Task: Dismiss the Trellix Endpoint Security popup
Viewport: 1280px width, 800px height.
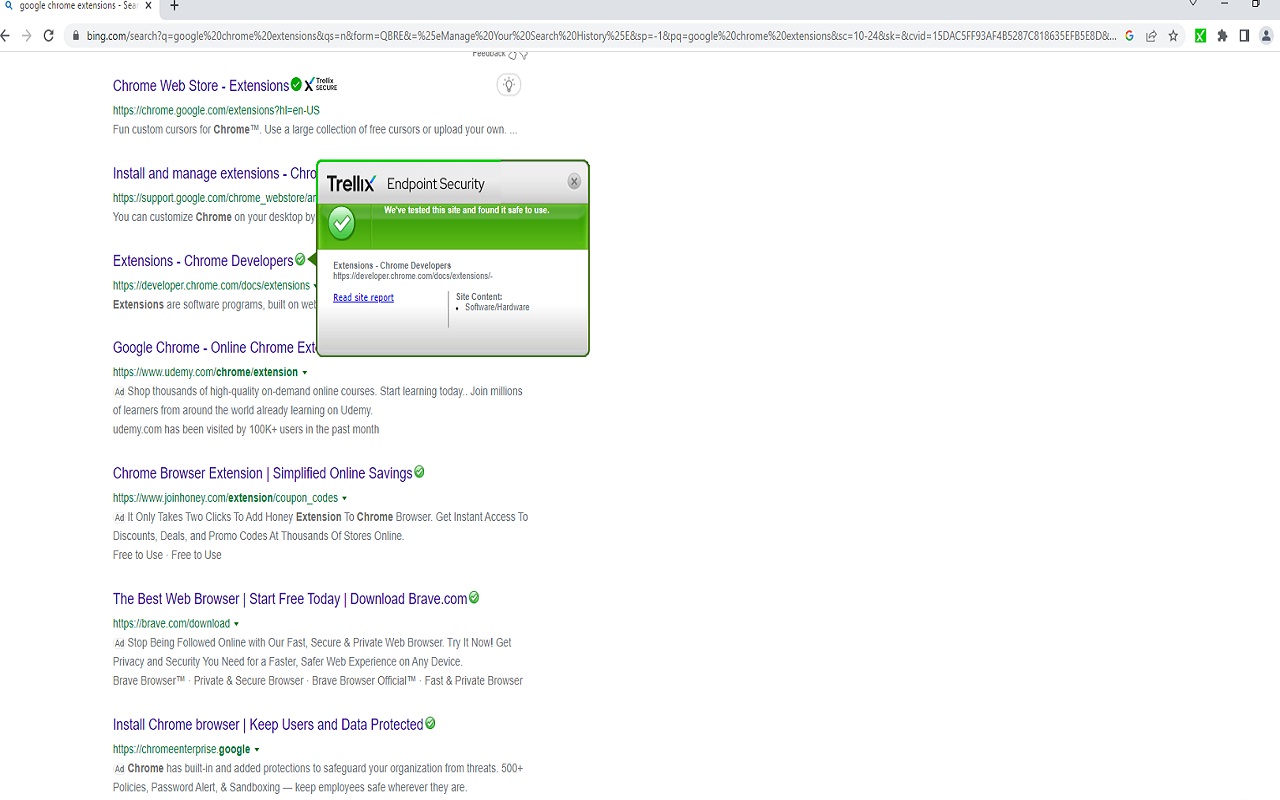Action: [x=573, y=181]
